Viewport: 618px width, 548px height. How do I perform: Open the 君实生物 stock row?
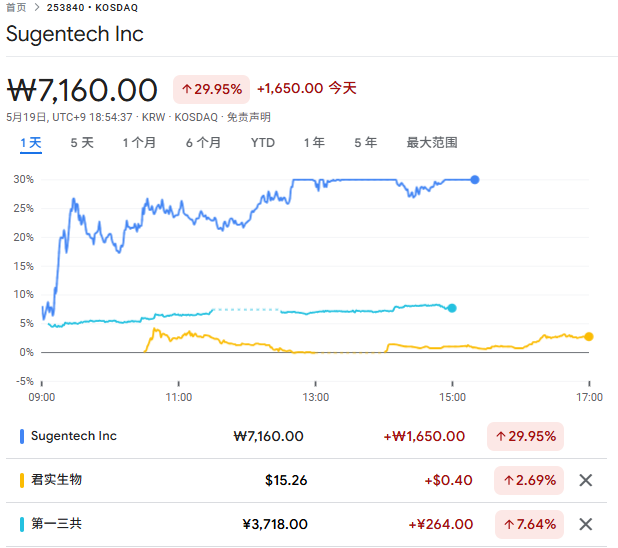point(306,480)
